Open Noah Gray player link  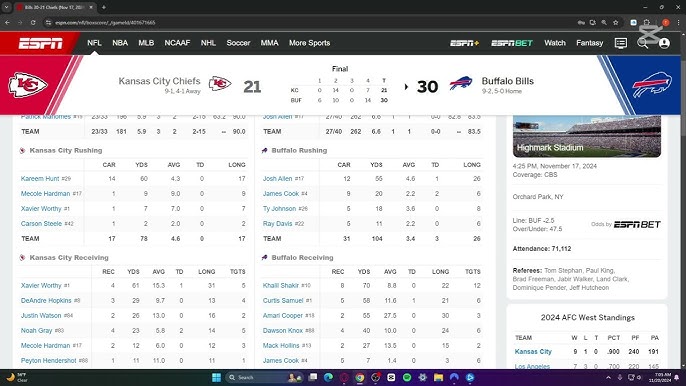pyautogui.click(x=36, y=331)
